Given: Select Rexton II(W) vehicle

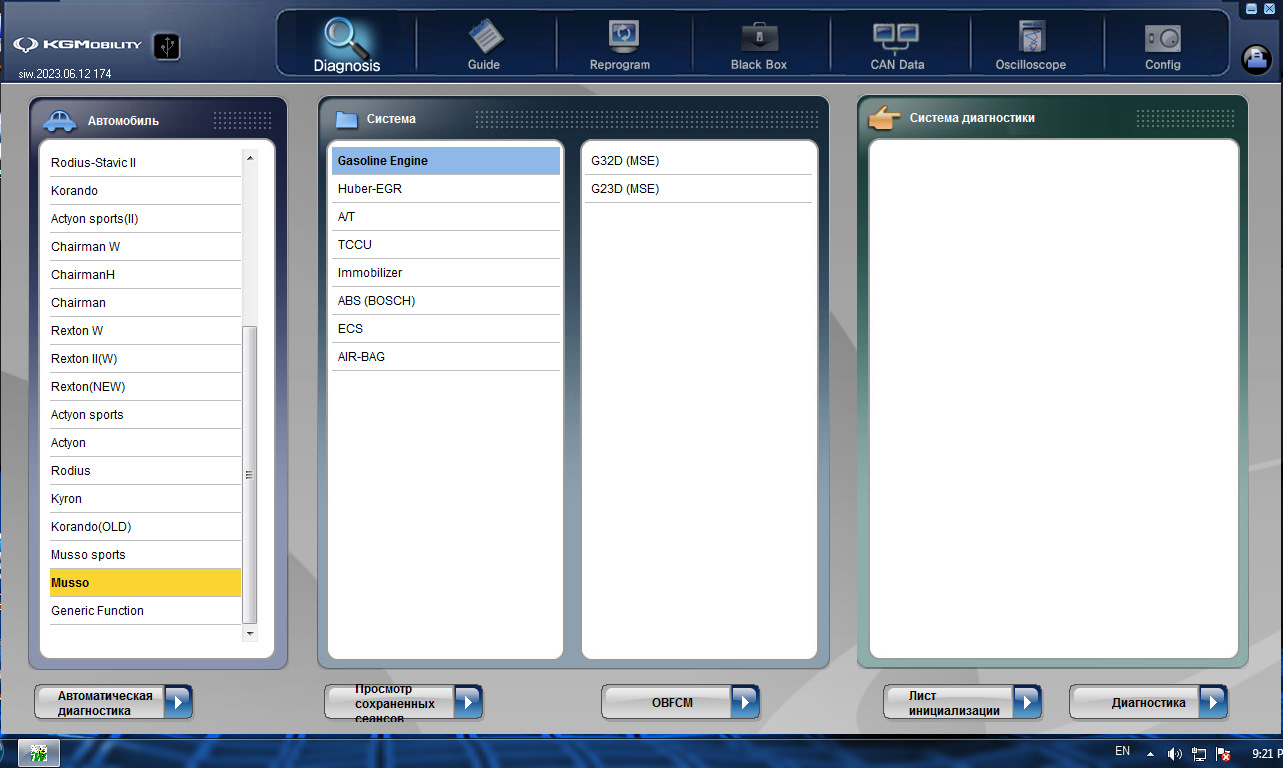Looking at the screenshot, I should point(145,358).
